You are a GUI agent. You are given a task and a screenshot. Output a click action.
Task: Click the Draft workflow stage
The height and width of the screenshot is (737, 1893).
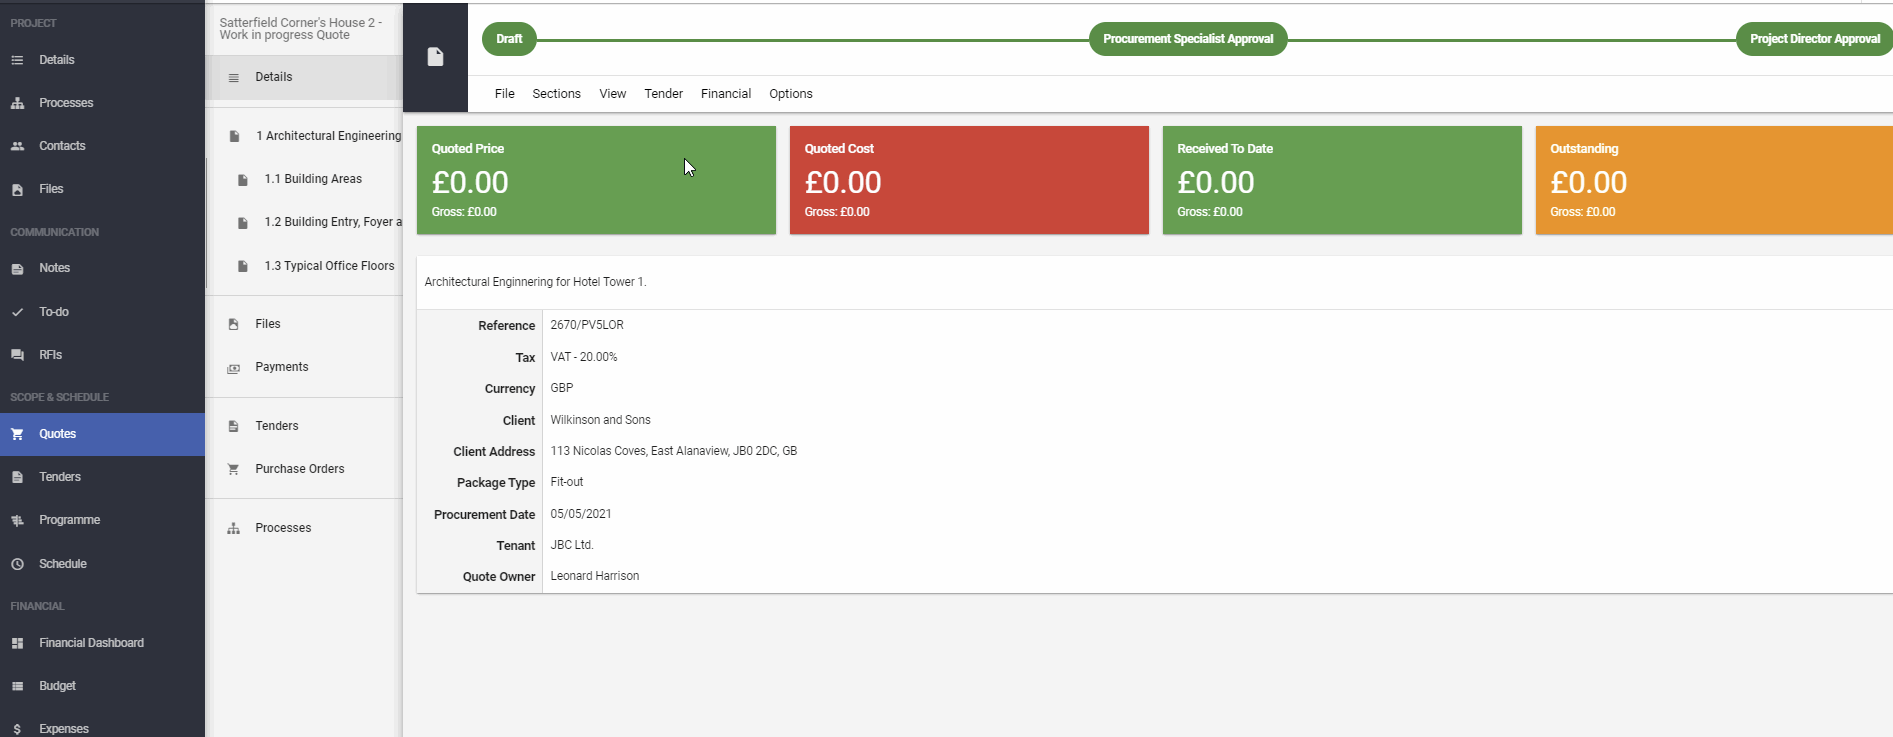(x=509, y=39)
